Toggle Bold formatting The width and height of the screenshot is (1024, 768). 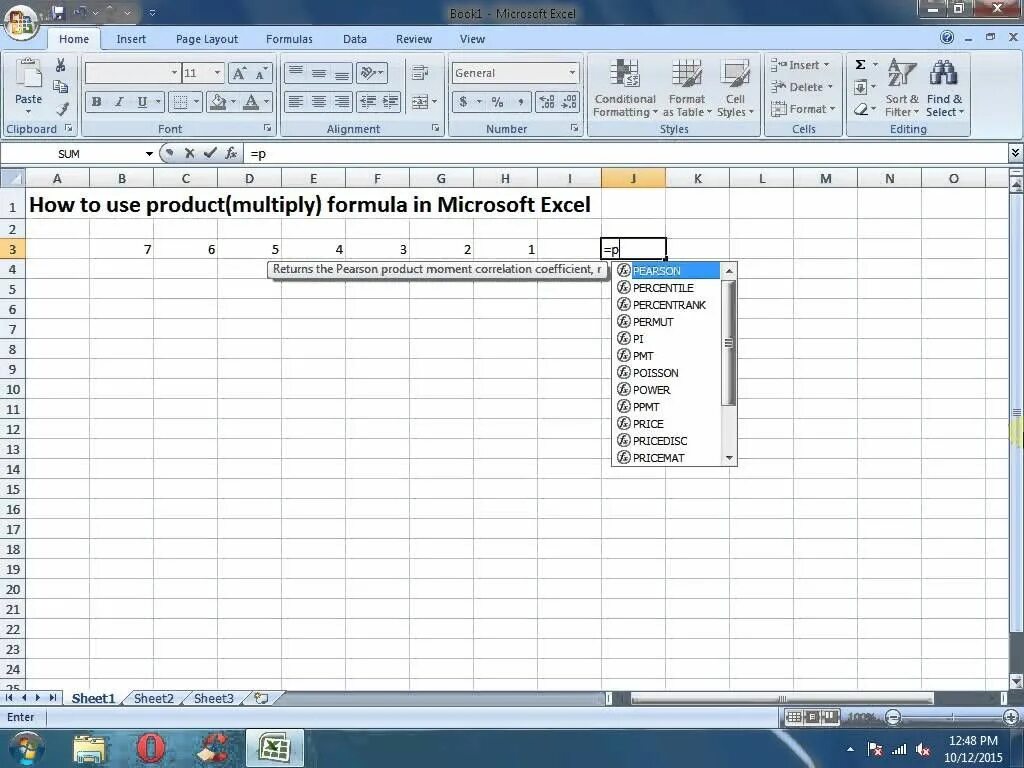coord(97,102)
